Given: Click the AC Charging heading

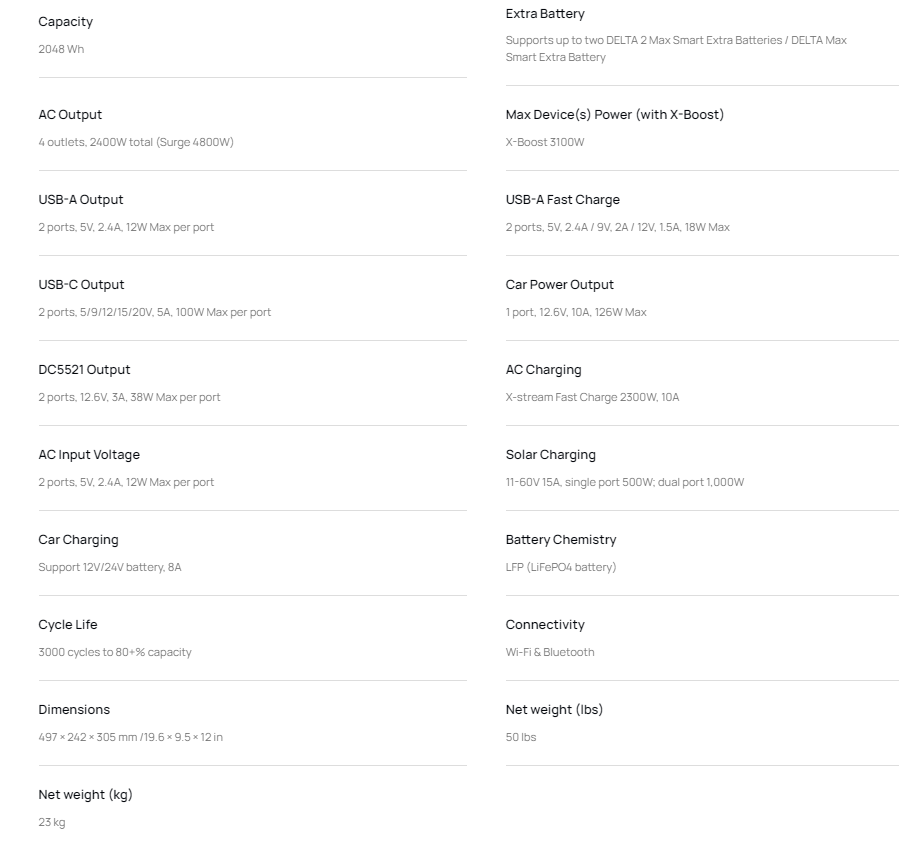Looking at the screenshot, I should click(544, 370).
